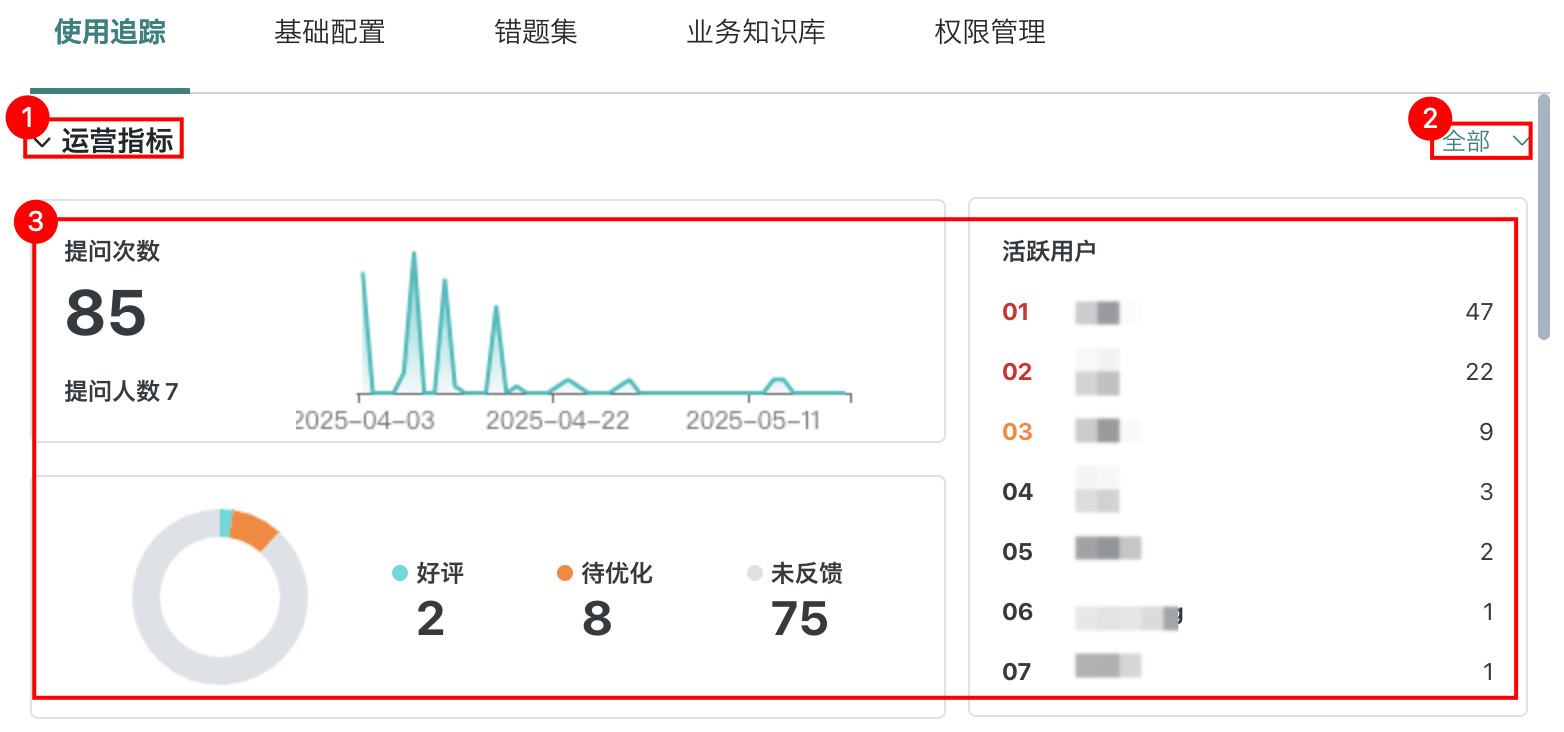Select the 权限管理 tab
This screenshot has width=1564, height=732.
pyautogui.click(x=989, y=32)
